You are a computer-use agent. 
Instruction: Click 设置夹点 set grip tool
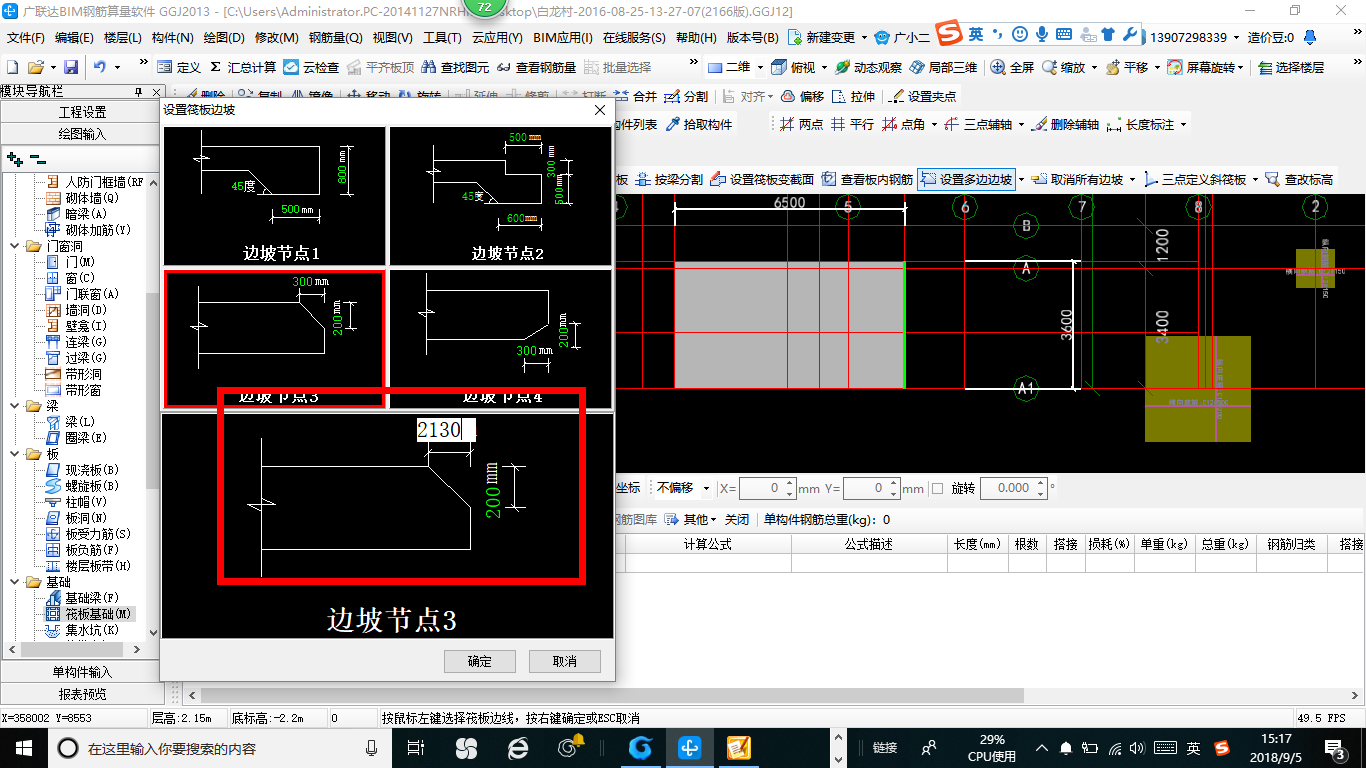click(x=923, y=97)
